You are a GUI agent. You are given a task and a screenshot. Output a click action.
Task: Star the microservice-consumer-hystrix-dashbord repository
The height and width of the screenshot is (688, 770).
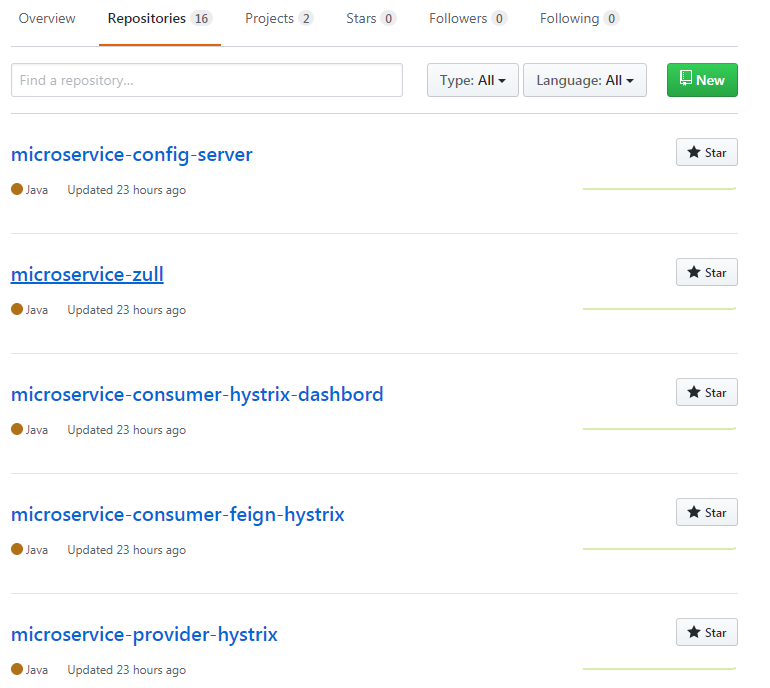(x=706, y=393)
